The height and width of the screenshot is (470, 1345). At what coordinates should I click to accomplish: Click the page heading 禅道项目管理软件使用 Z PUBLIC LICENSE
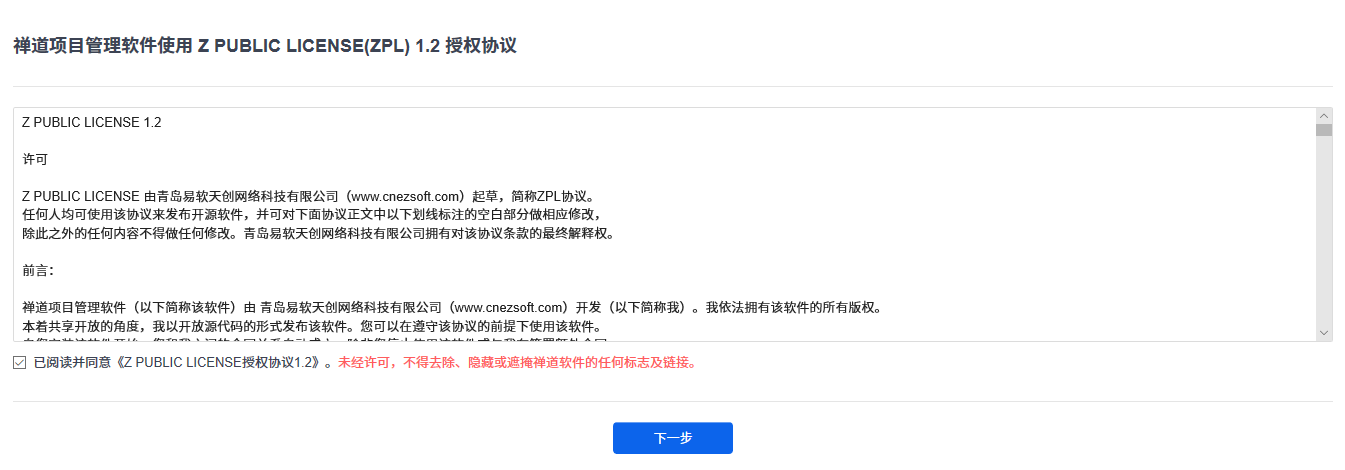point(265,46)
